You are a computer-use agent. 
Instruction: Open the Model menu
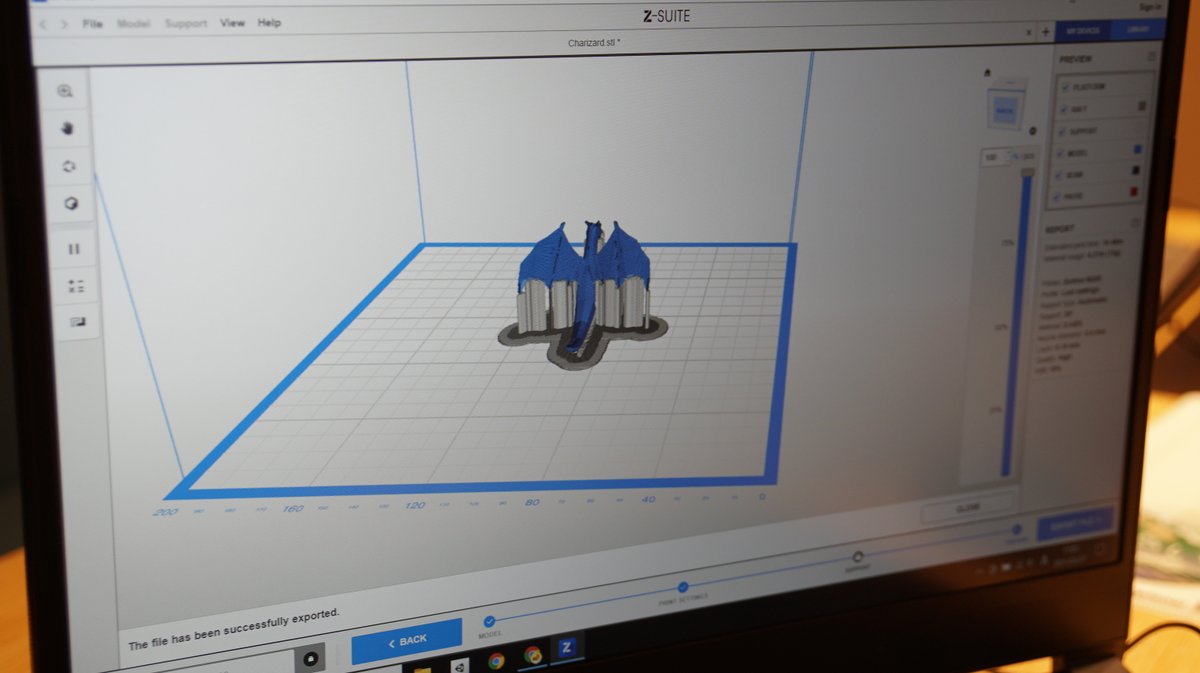pos(133,23)
